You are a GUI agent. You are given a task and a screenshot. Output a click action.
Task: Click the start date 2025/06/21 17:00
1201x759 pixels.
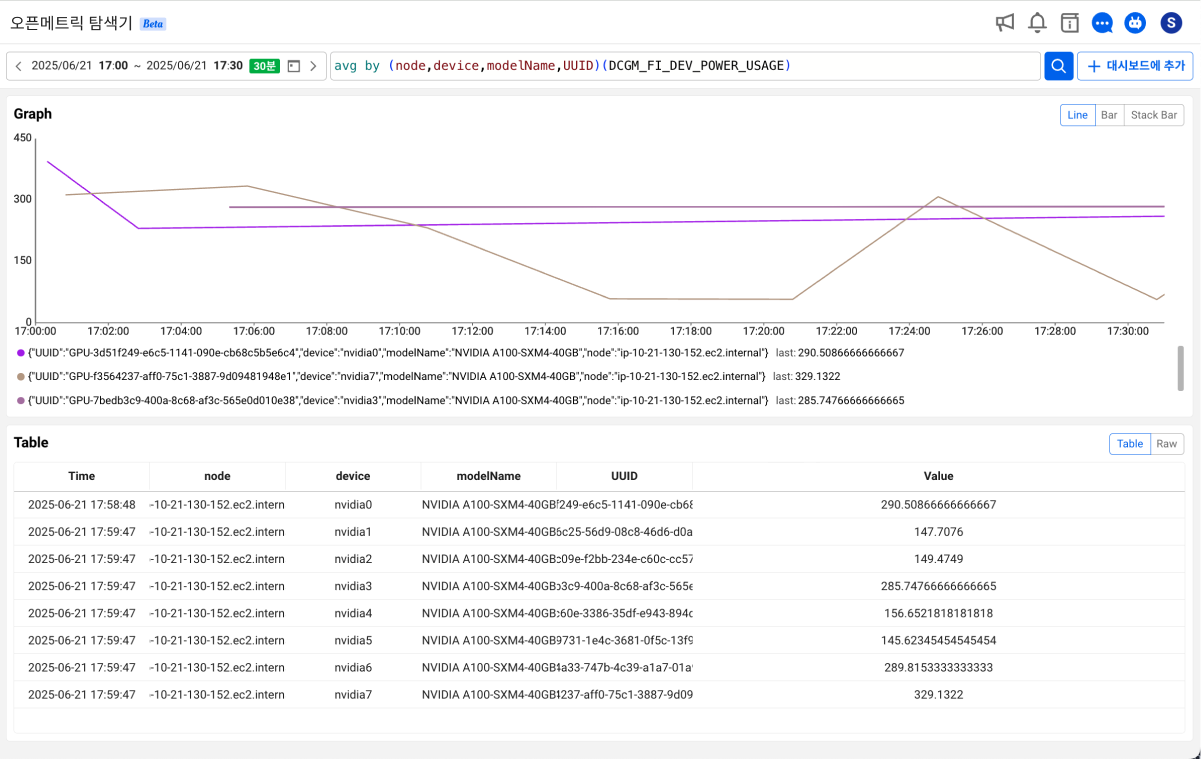click(x=80, y=66)
